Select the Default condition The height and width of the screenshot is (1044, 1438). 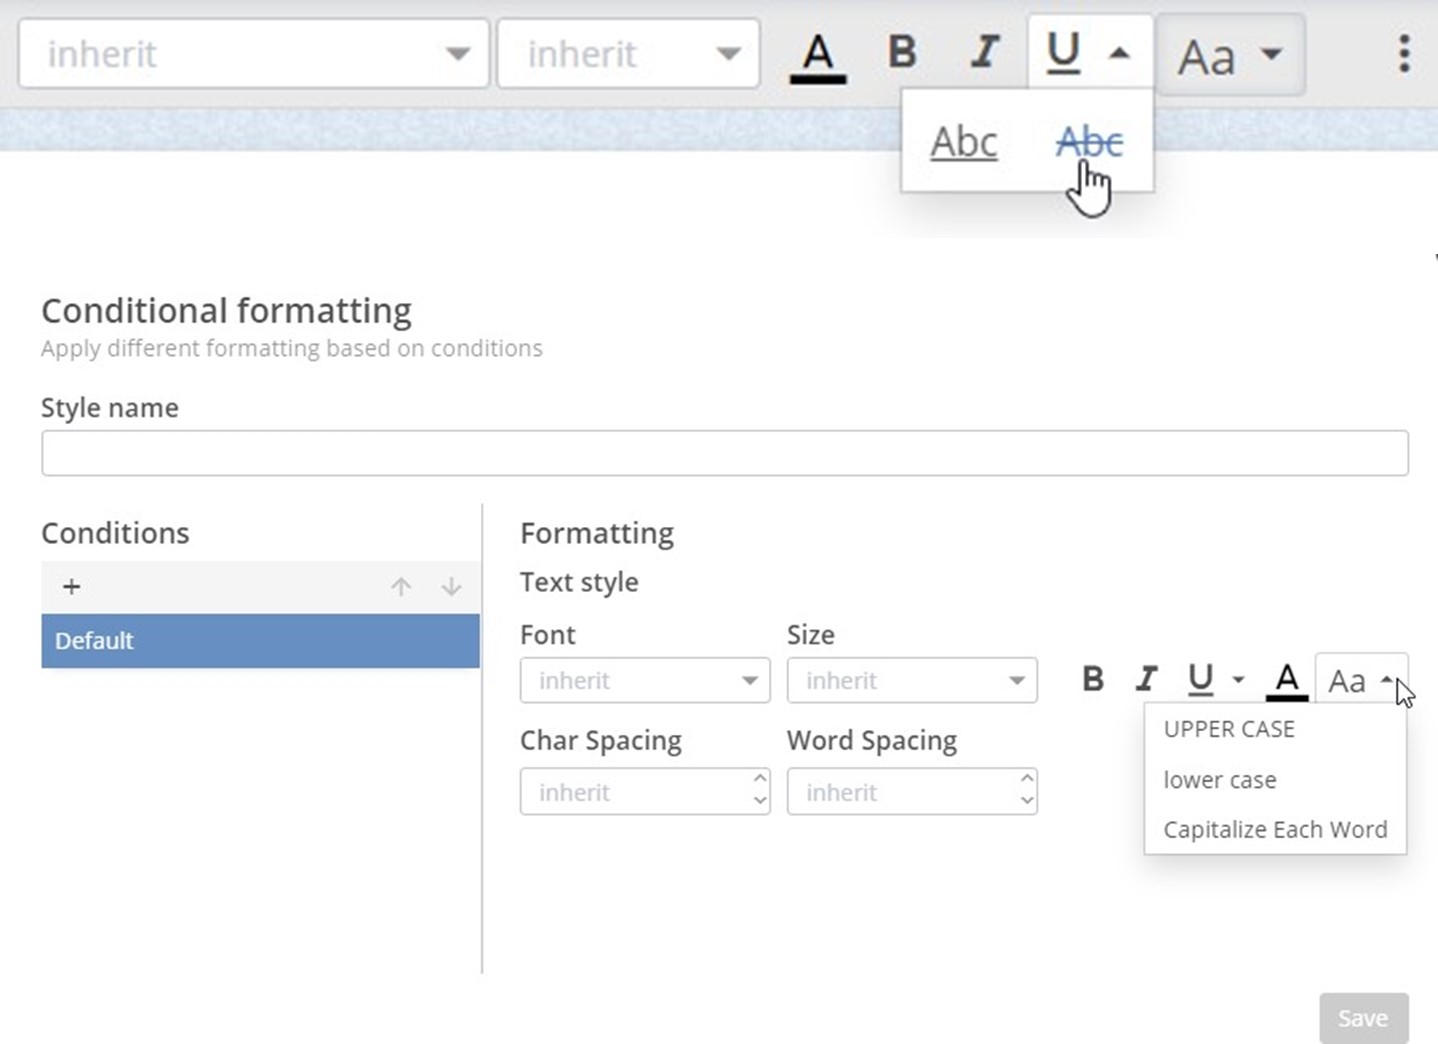[260, 641]
